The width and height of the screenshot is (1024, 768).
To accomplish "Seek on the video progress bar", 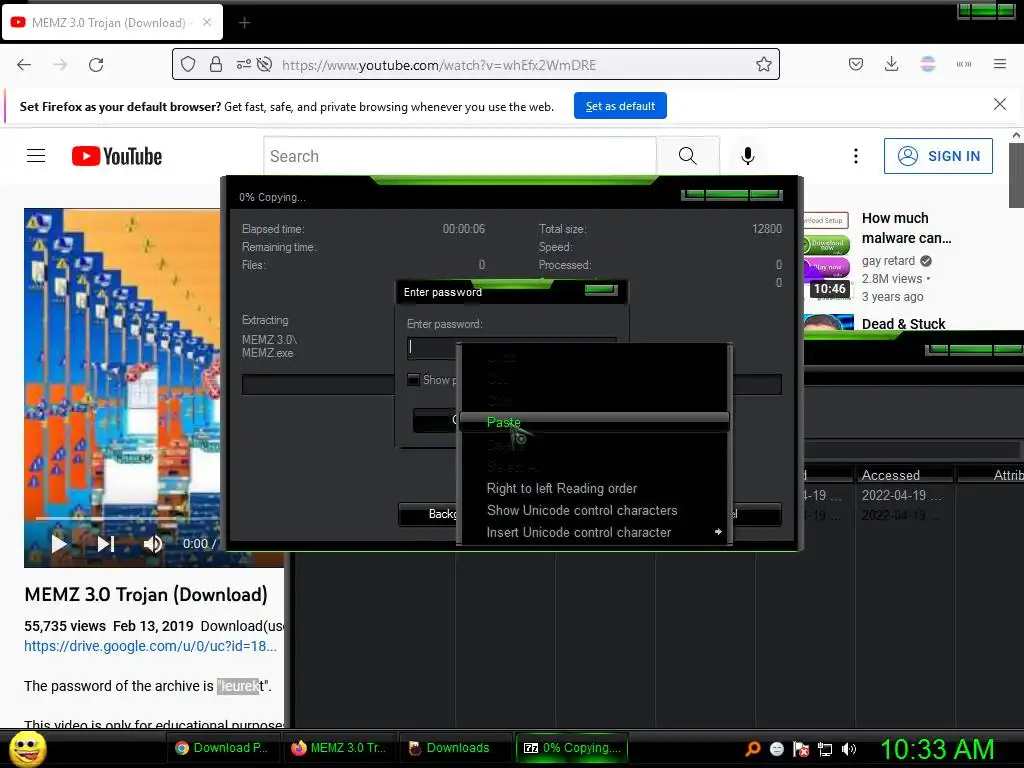I will 127,519.
